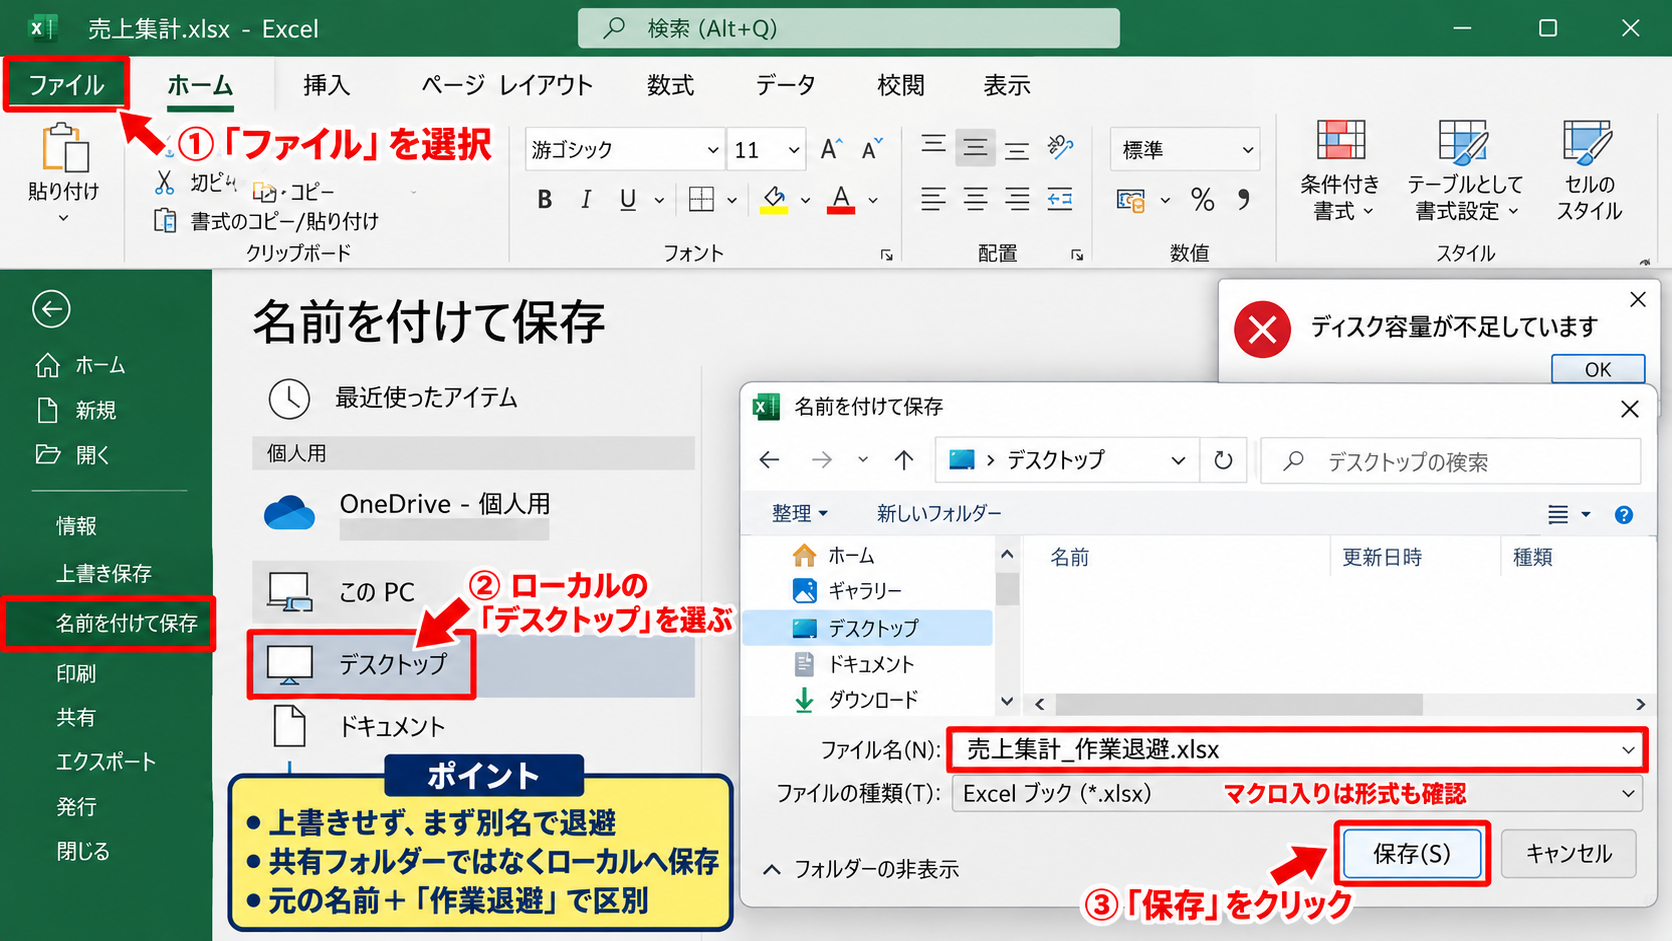Select 名前を付けて保存 in sidebar
This screenshot has width=1672, height=941.
[x=108, y=623]
